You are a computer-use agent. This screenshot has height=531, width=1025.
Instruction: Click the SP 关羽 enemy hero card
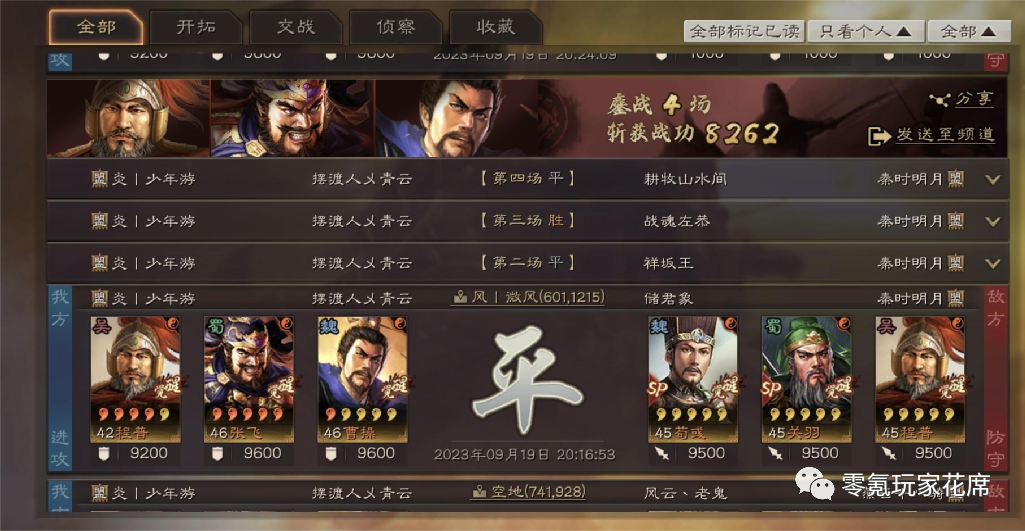click(x=807, y=379)
